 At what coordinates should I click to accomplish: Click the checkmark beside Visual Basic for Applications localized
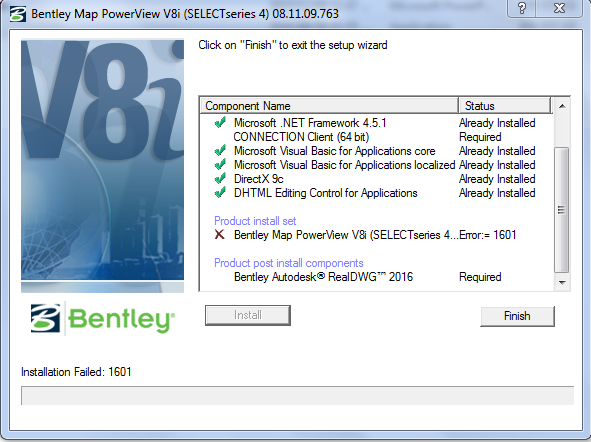pyautogui.click(x=220, y=165)
